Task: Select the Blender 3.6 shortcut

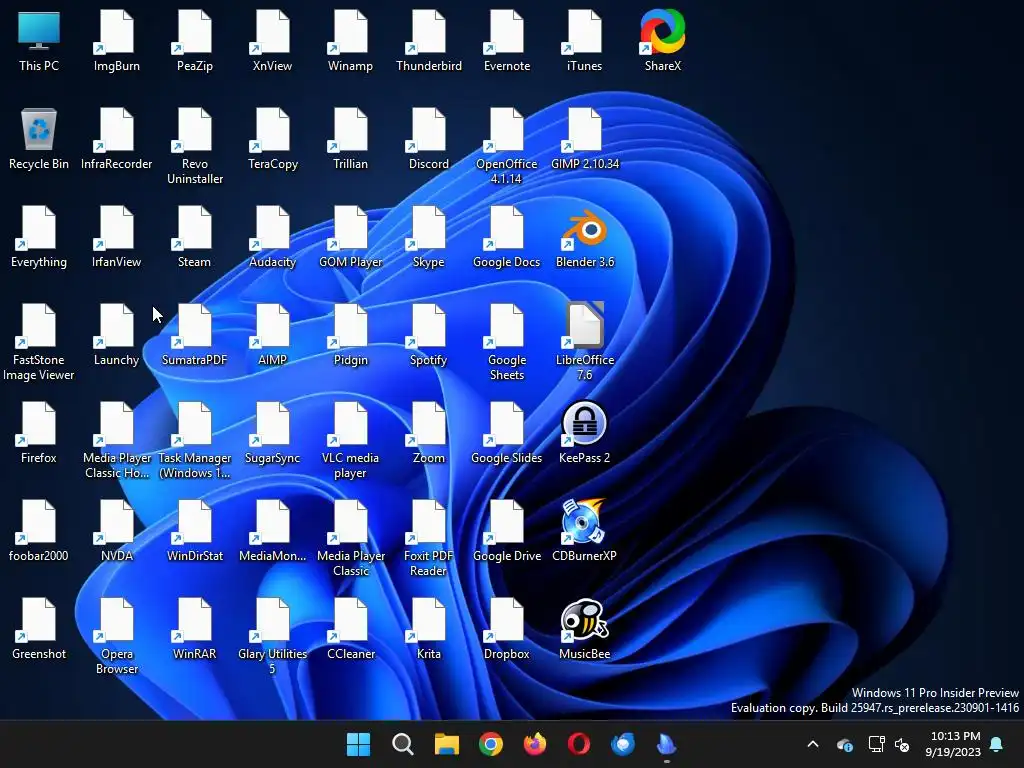Action: (584, 238)
